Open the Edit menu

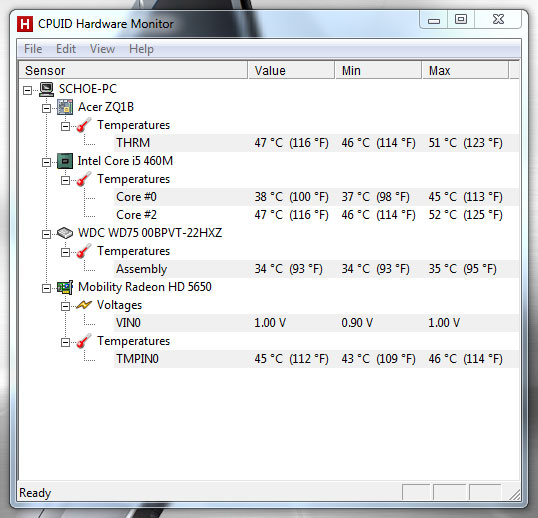point(66,49)
